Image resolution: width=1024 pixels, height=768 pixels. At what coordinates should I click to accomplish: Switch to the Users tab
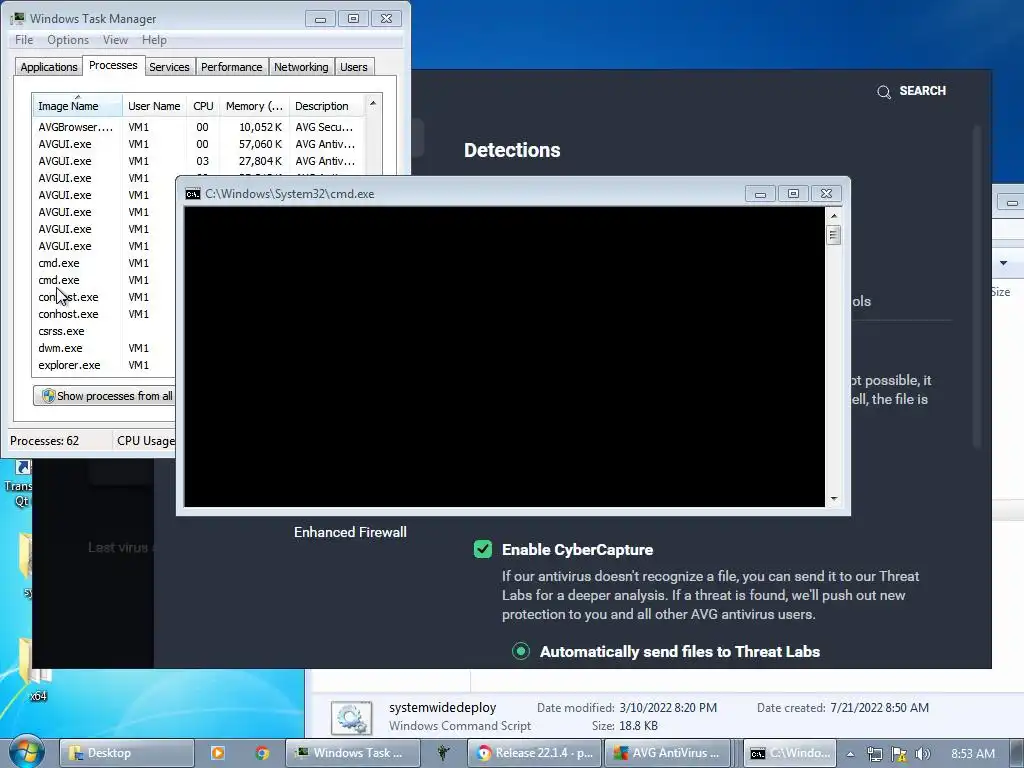click(x=353, y=67)
